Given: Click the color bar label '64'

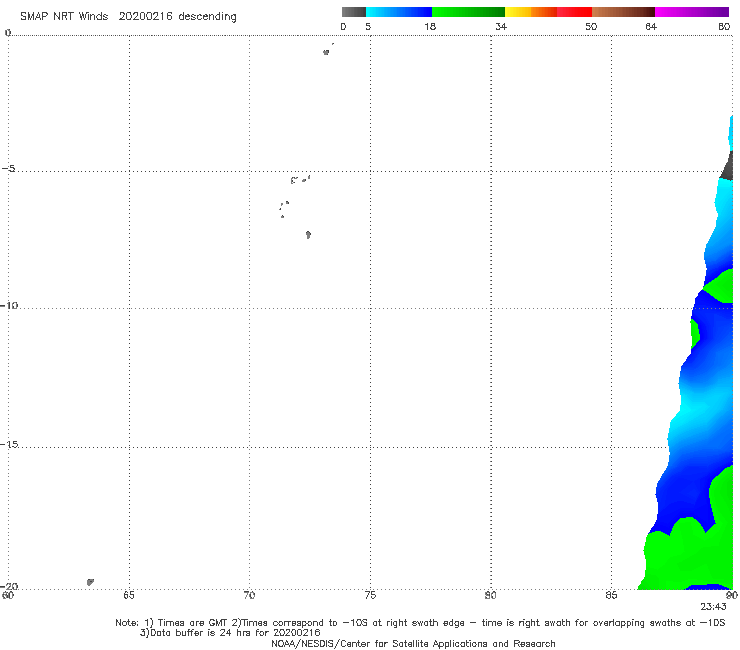Looking at the screenshot, I should 651,27.
